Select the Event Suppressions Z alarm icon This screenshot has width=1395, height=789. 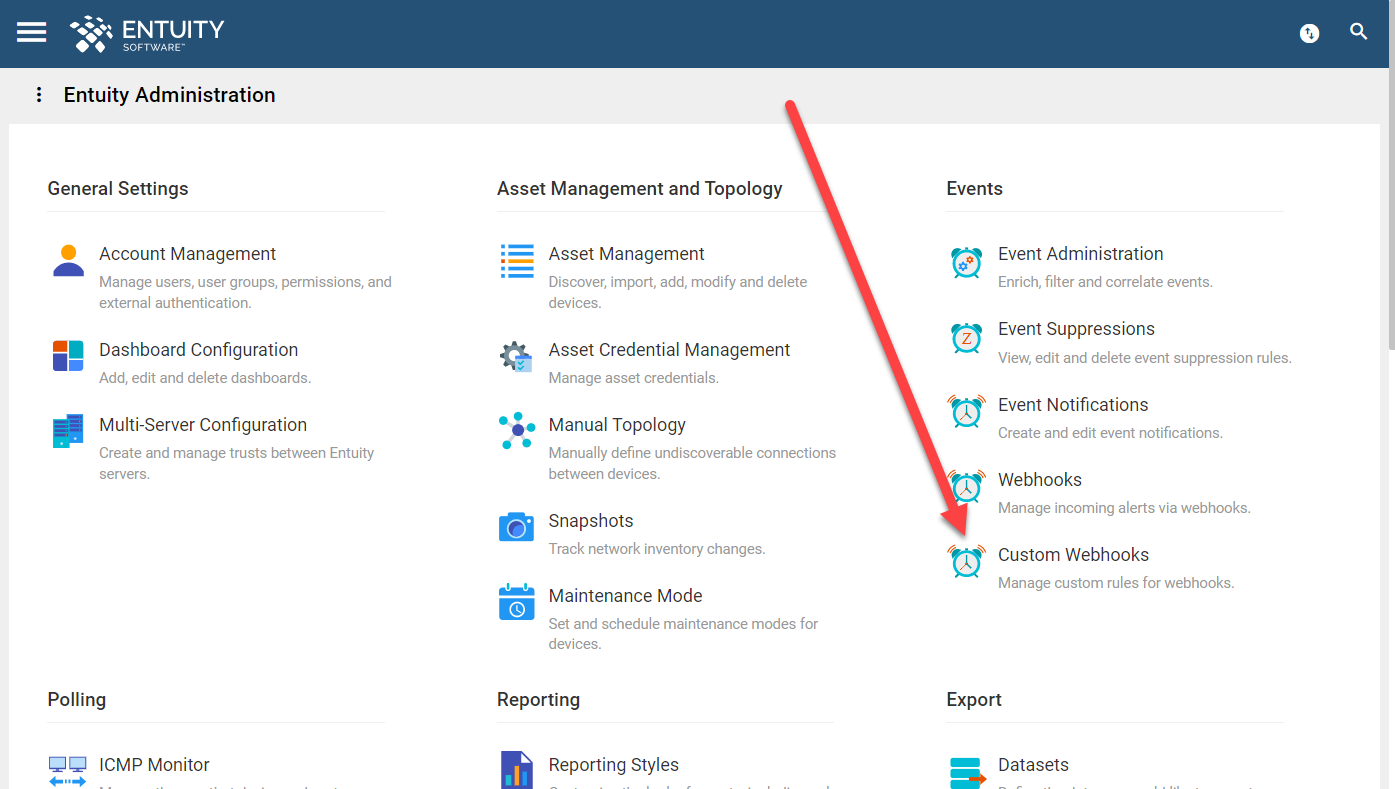(965, 337)
